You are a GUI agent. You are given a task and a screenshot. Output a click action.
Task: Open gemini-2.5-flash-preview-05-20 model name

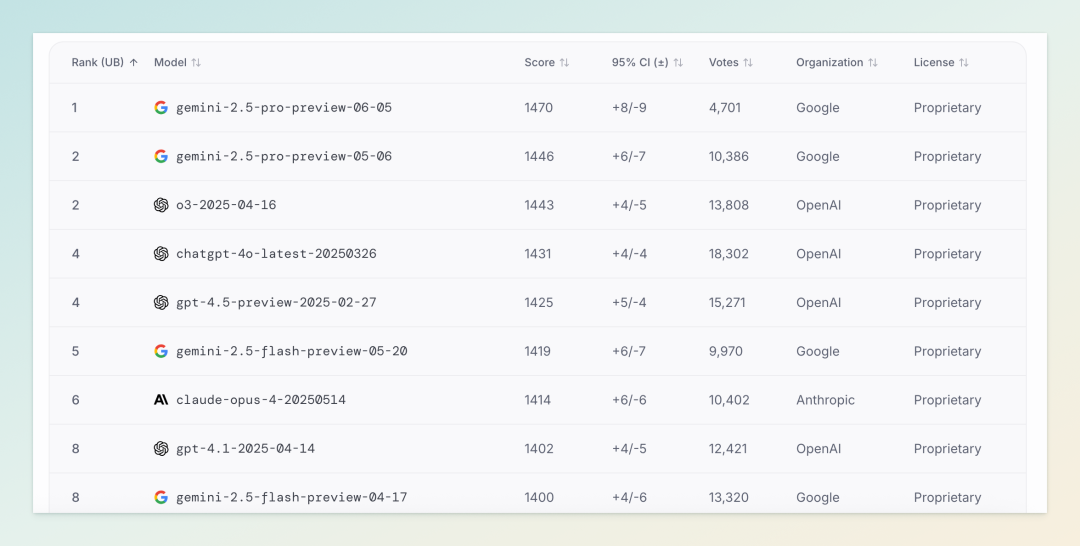291,351
